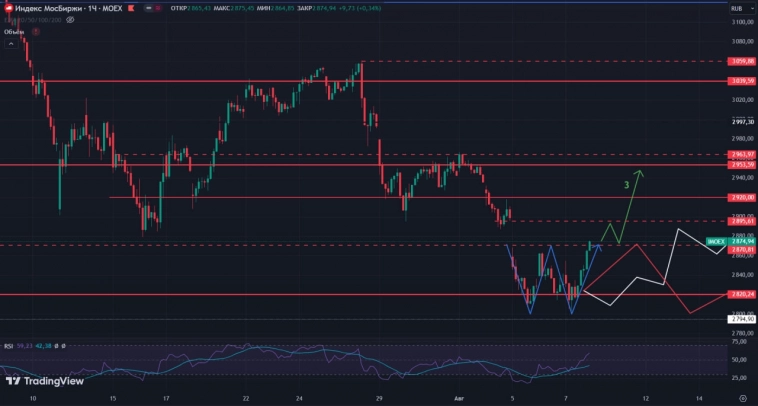Click the 2870,81 dashed level price label
Viewport: 758px width, 406px height.
(743, 249)
